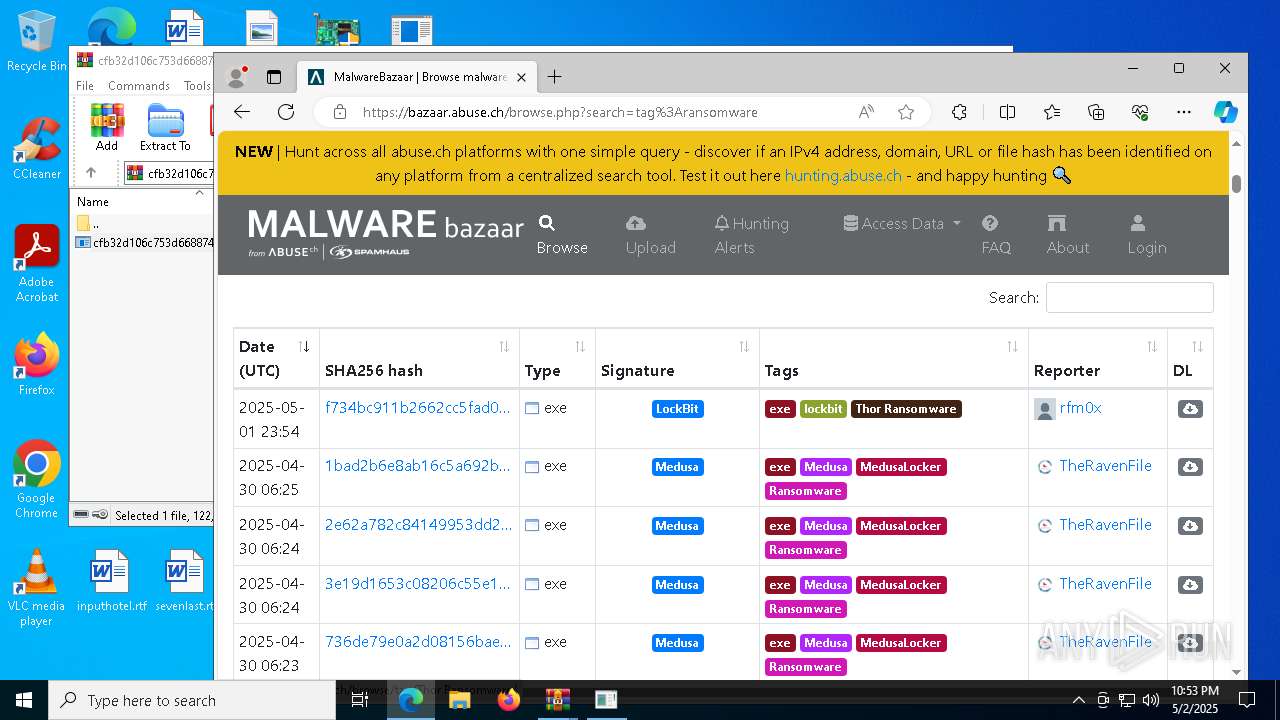Open WinRAR Commands menu
Viewport: 1280px width, 720px height.
(139, 86)
